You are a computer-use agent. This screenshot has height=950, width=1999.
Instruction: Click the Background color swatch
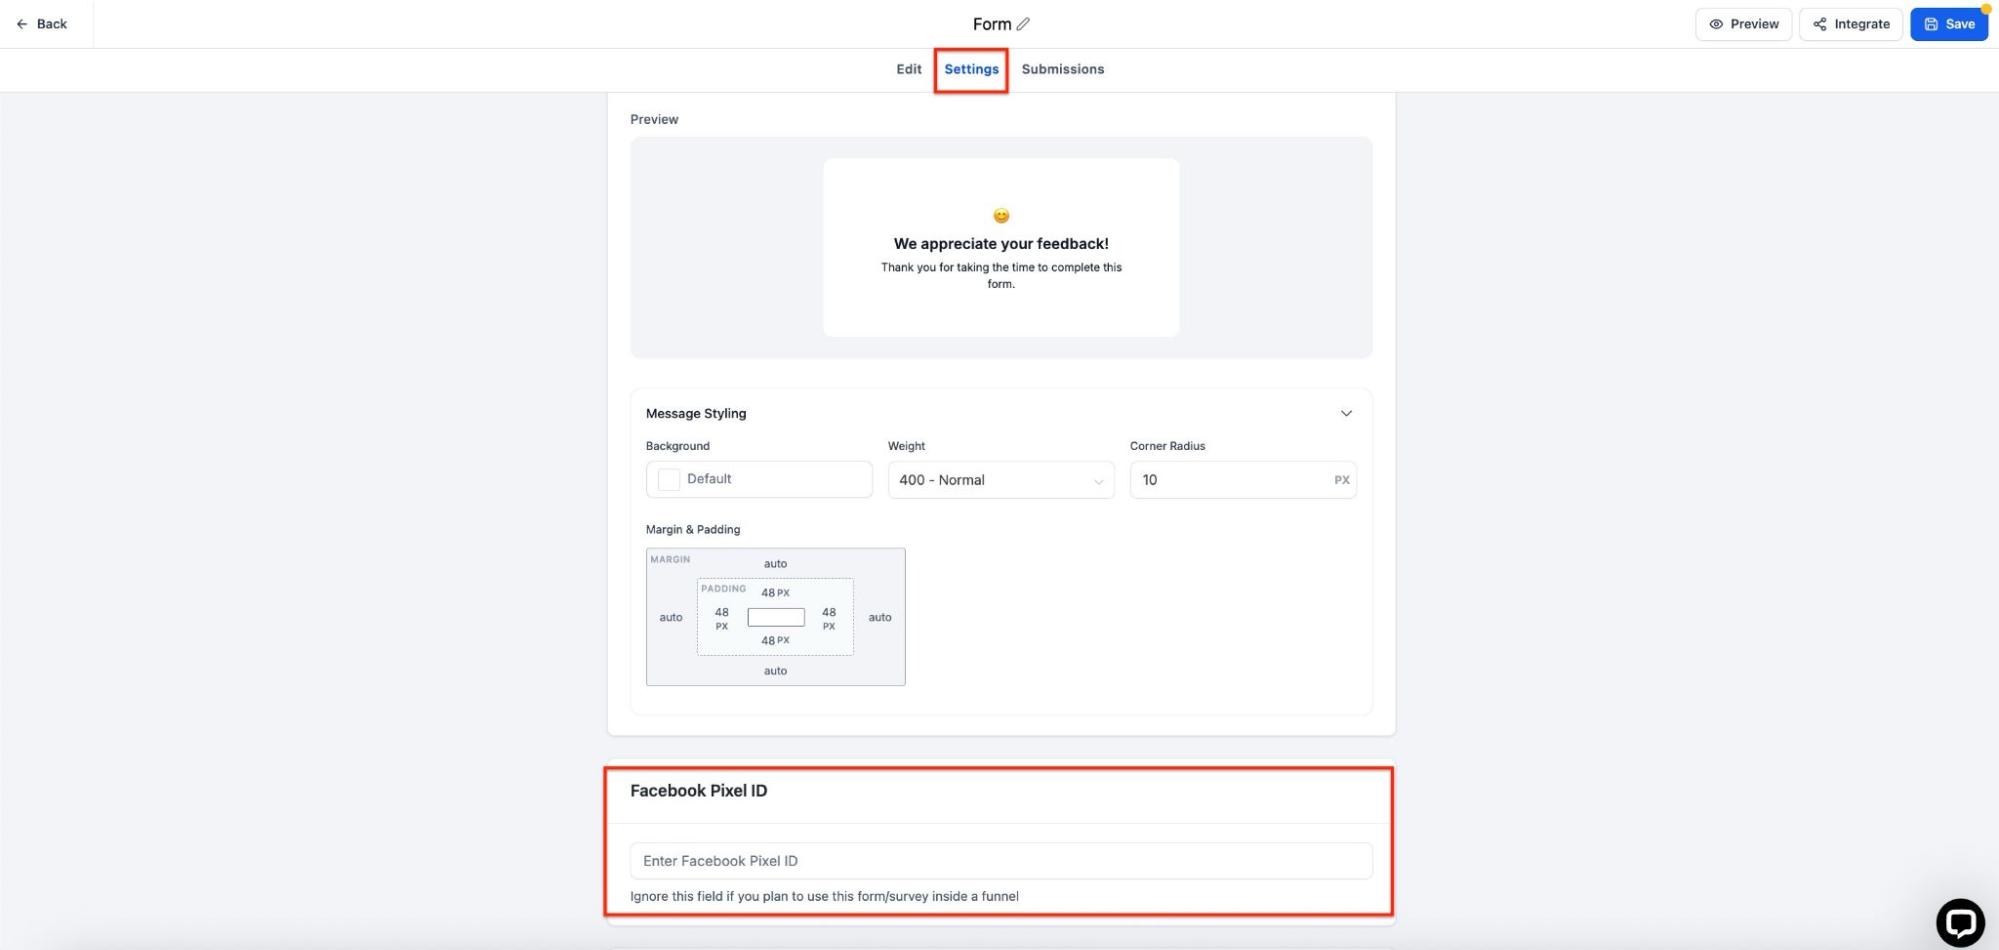point(669,480)
